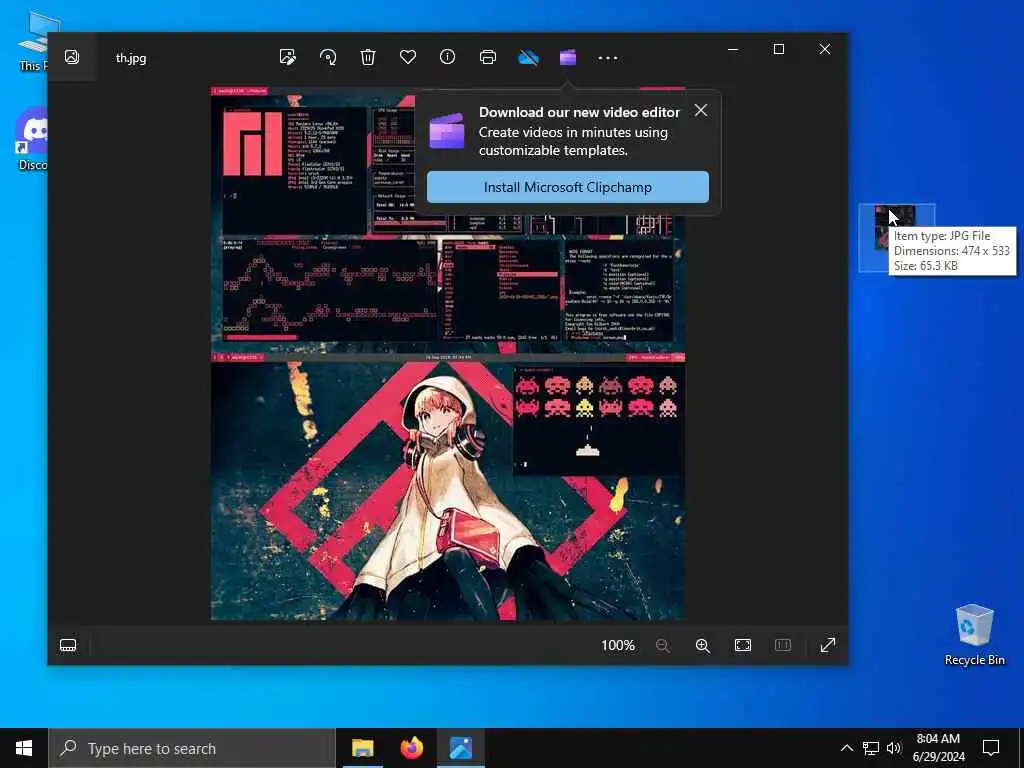Image resolution: width=1024 pixels, height=768 pixels.
Task: Select the fit to window icon
Action: click(743, 645)
